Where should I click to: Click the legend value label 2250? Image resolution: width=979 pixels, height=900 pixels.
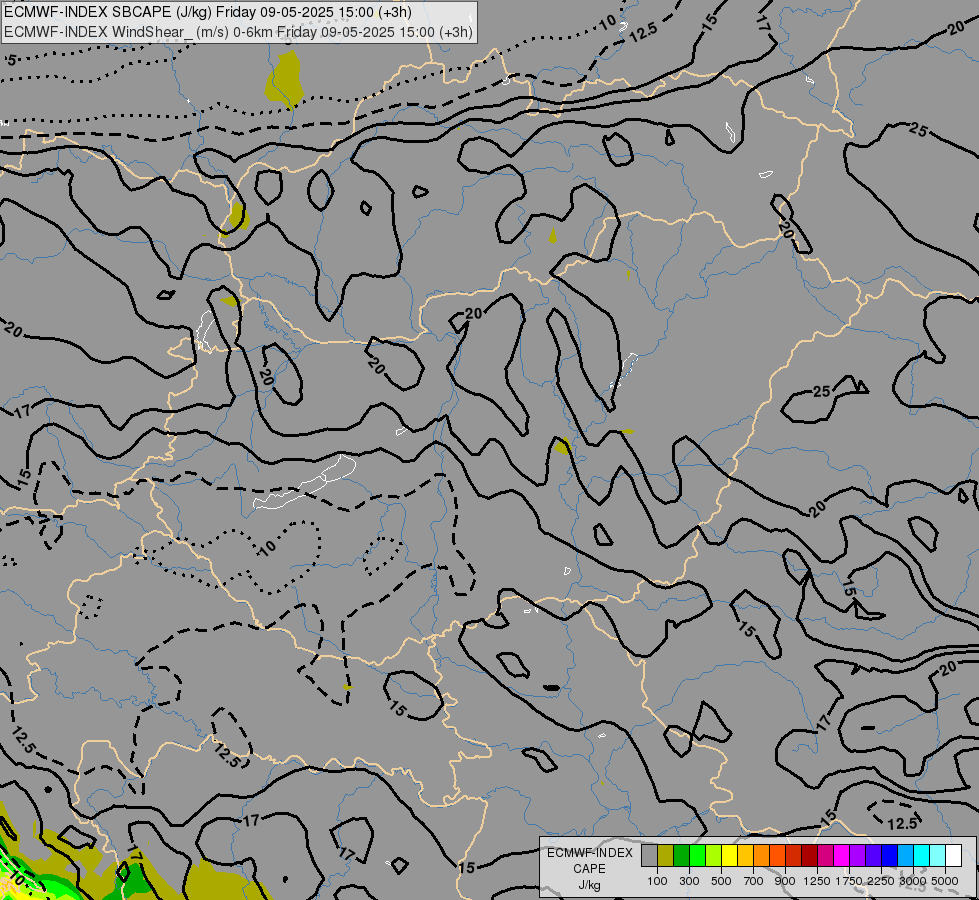tap(881, 881)
